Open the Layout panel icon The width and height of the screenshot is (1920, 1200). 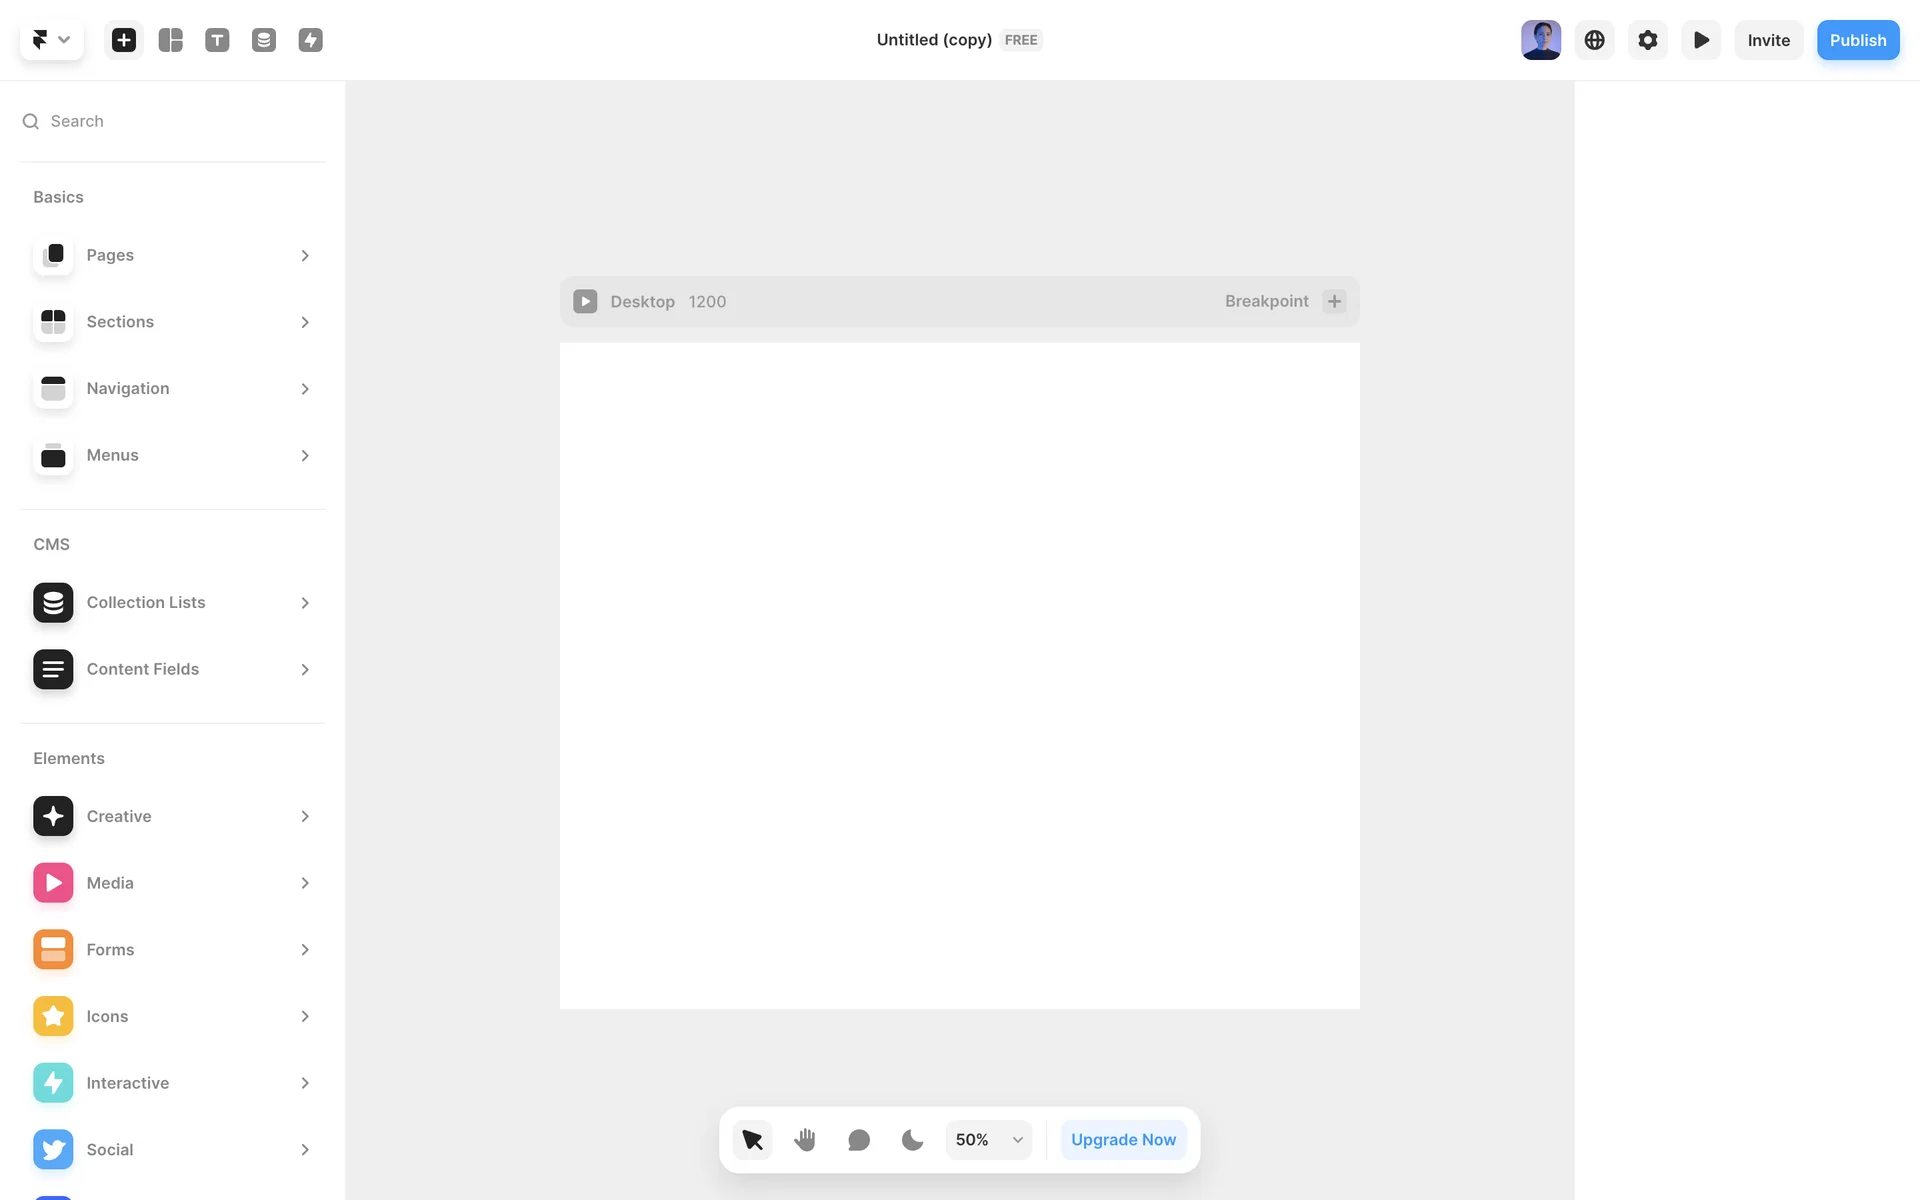pyautogui.click(x=171, y=40)
